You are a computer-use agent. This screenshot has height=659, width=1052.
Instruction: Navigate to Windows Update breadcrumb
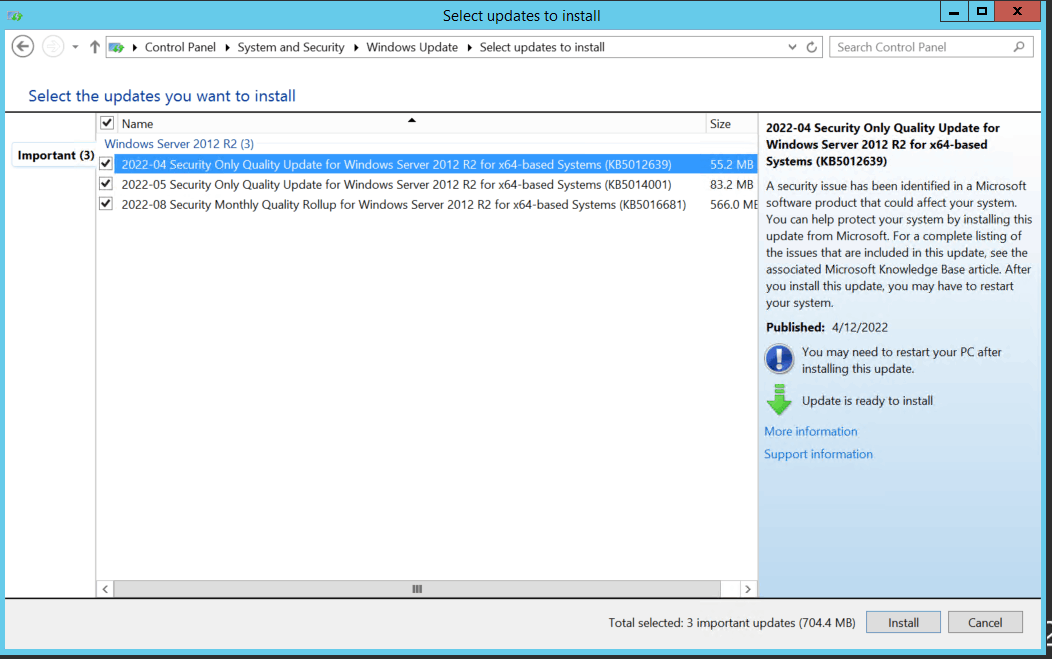pyautogui.click(x=412, y=47)
